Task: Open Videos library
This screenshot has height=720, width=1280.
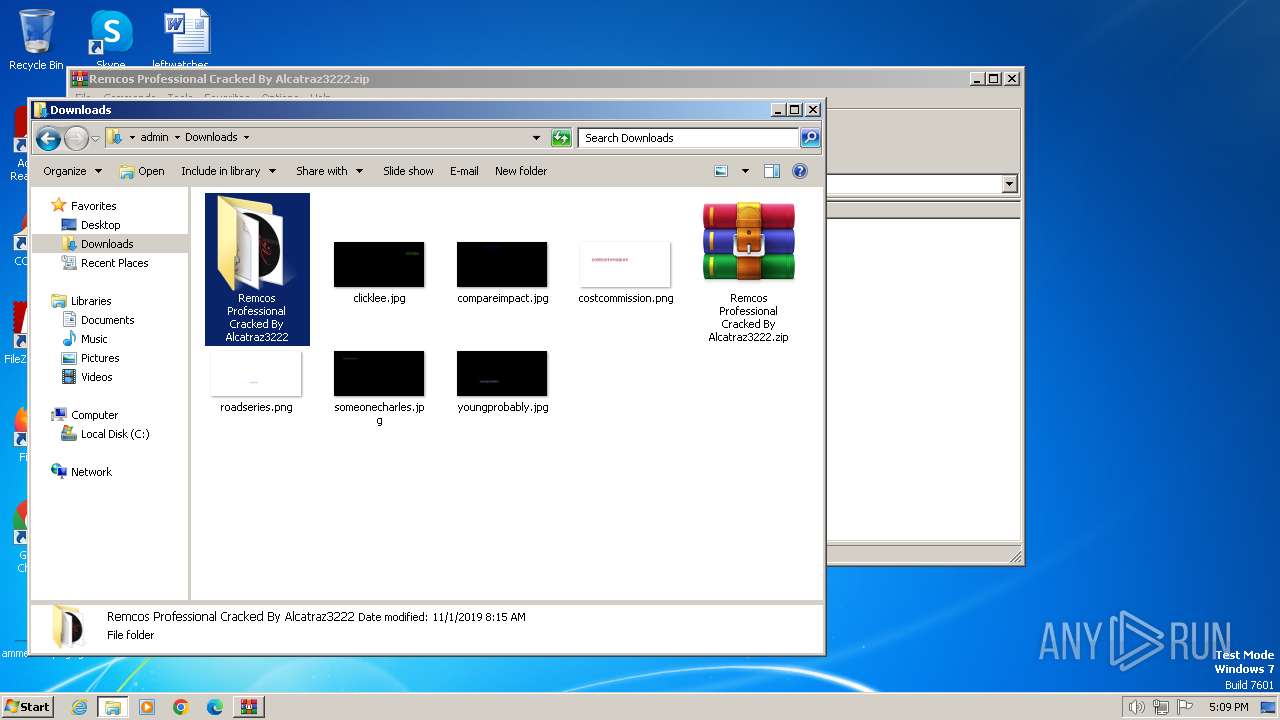Action: (x=96, y=377)
